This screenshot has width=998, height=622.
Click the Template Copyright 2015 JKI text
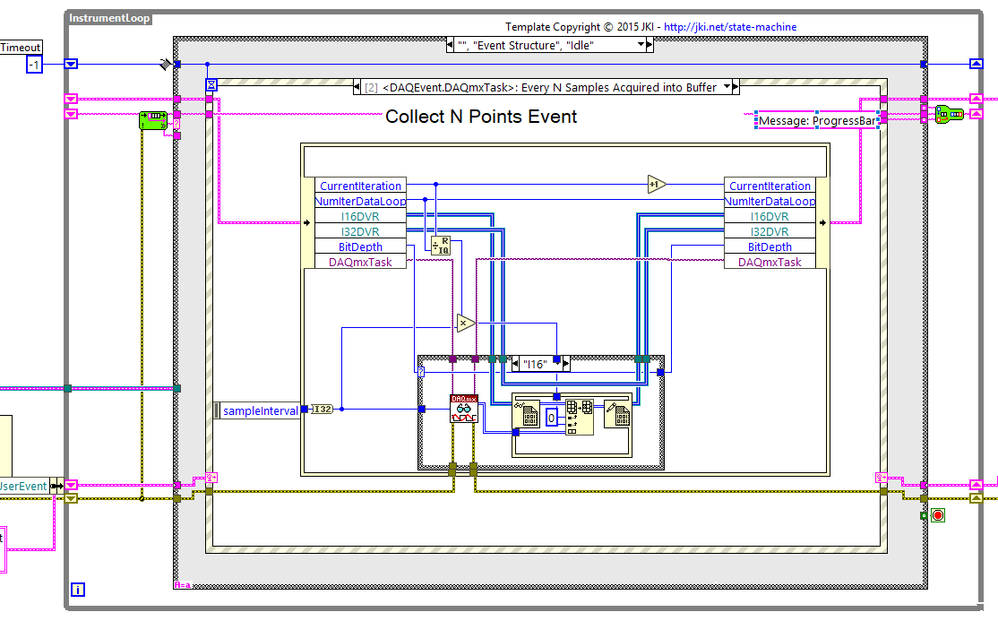point(582,27)
